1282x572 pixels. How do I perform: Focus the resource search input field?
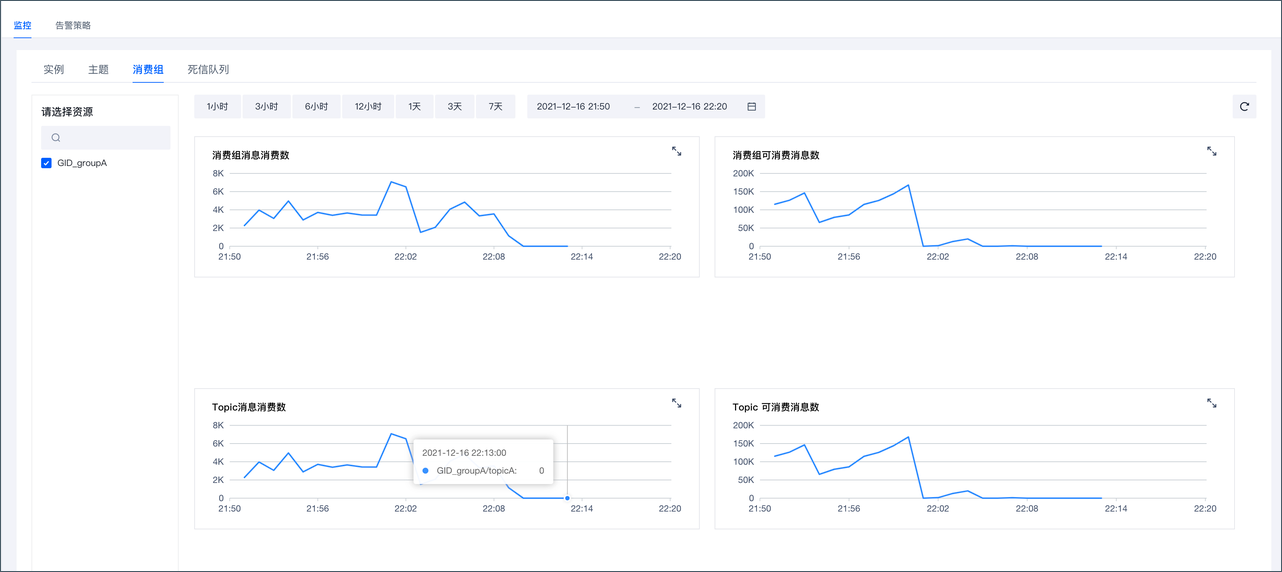click(106, 138)
